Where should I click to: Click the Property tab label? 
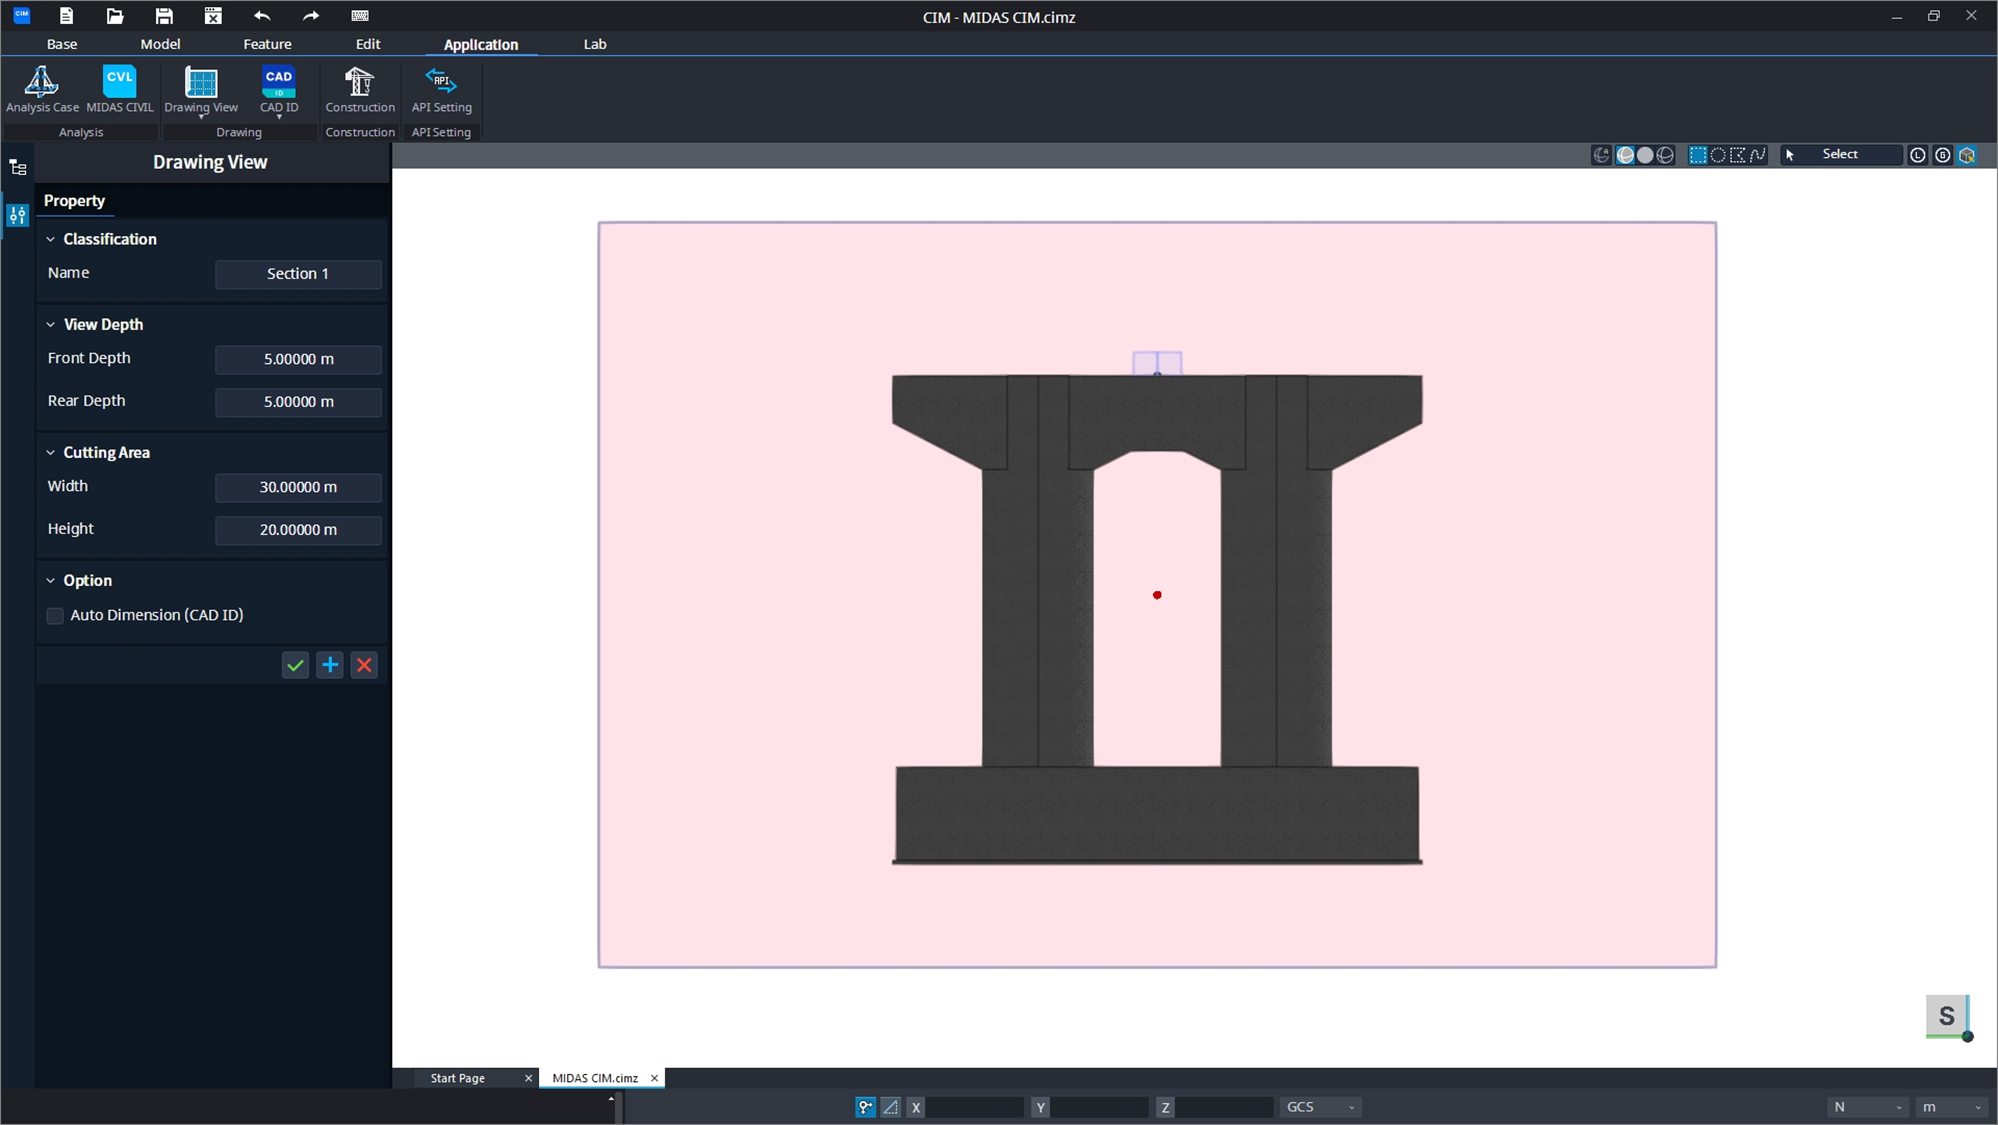point(74,201)
